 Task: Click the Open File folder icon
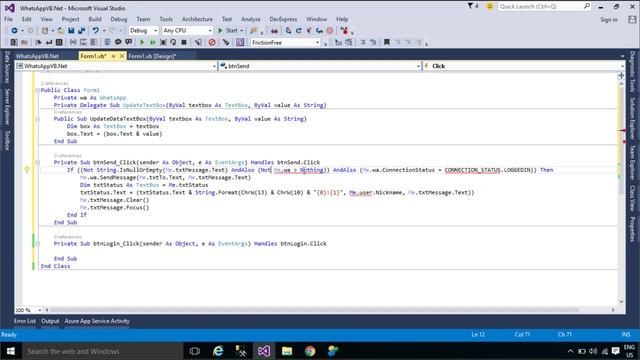point(60,31)
